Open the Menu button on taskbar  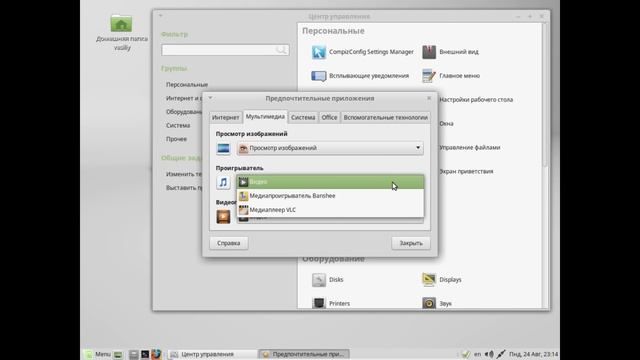(x=98, y=354)
